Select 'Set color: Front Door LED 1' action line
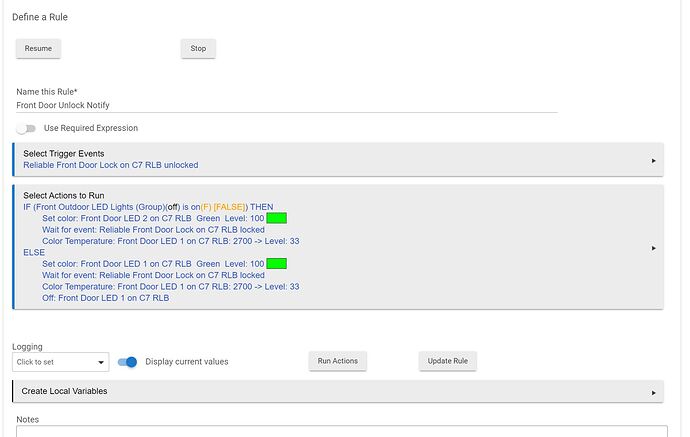Screen dimensions: 690x437 [153, 264]
